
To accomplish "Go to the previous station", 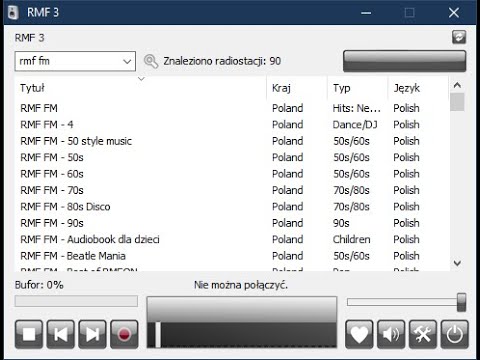I will coord(61,334).
